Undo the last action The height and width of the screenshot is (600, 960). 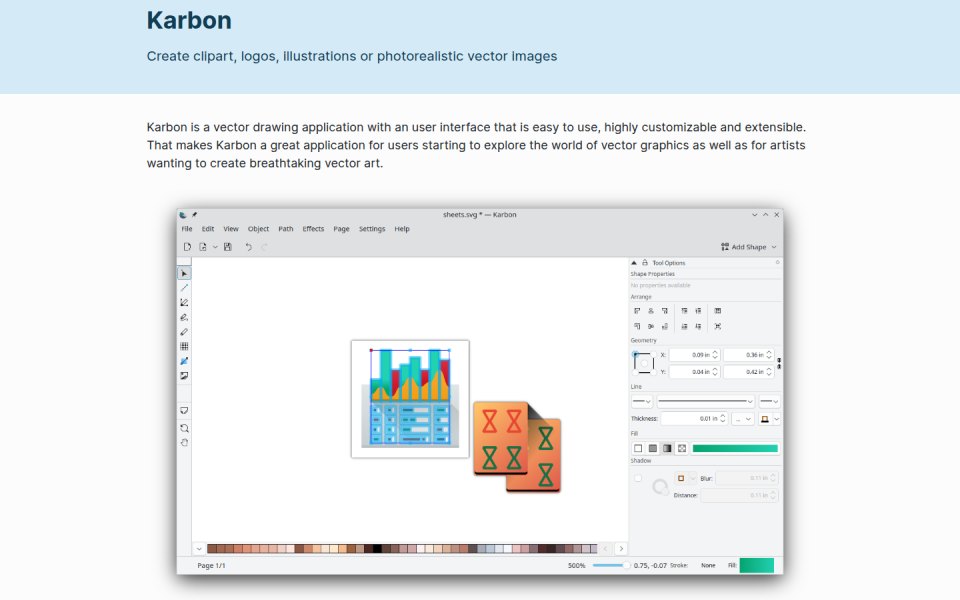249,247
